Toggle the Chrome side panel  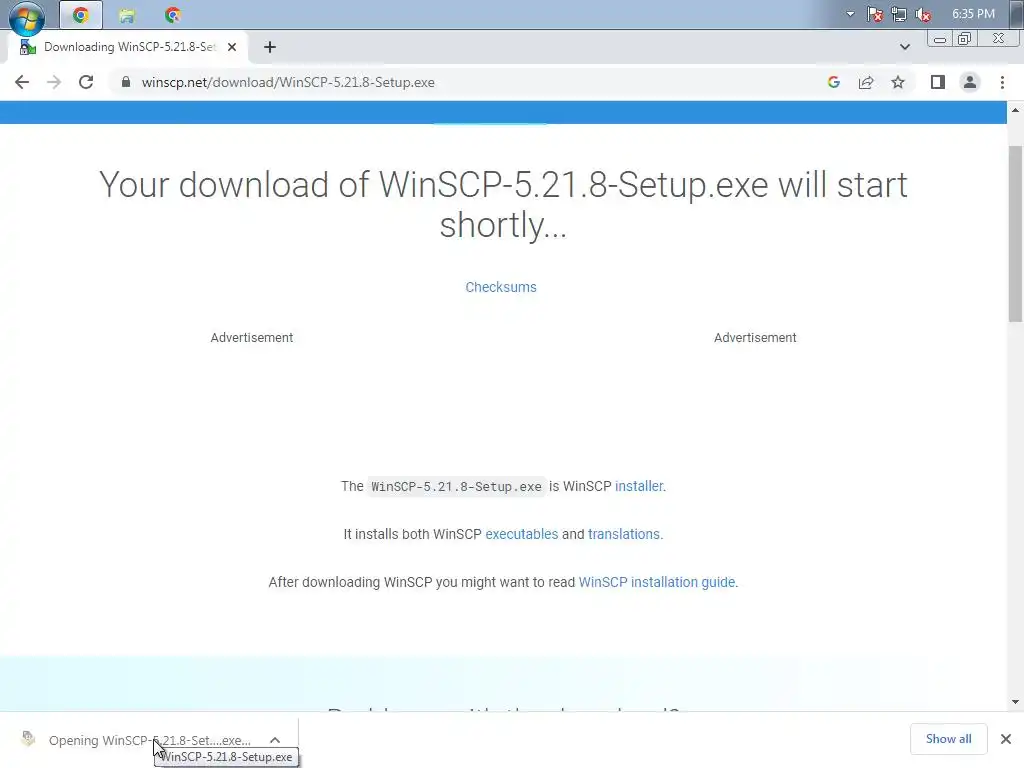click(938, 82)
